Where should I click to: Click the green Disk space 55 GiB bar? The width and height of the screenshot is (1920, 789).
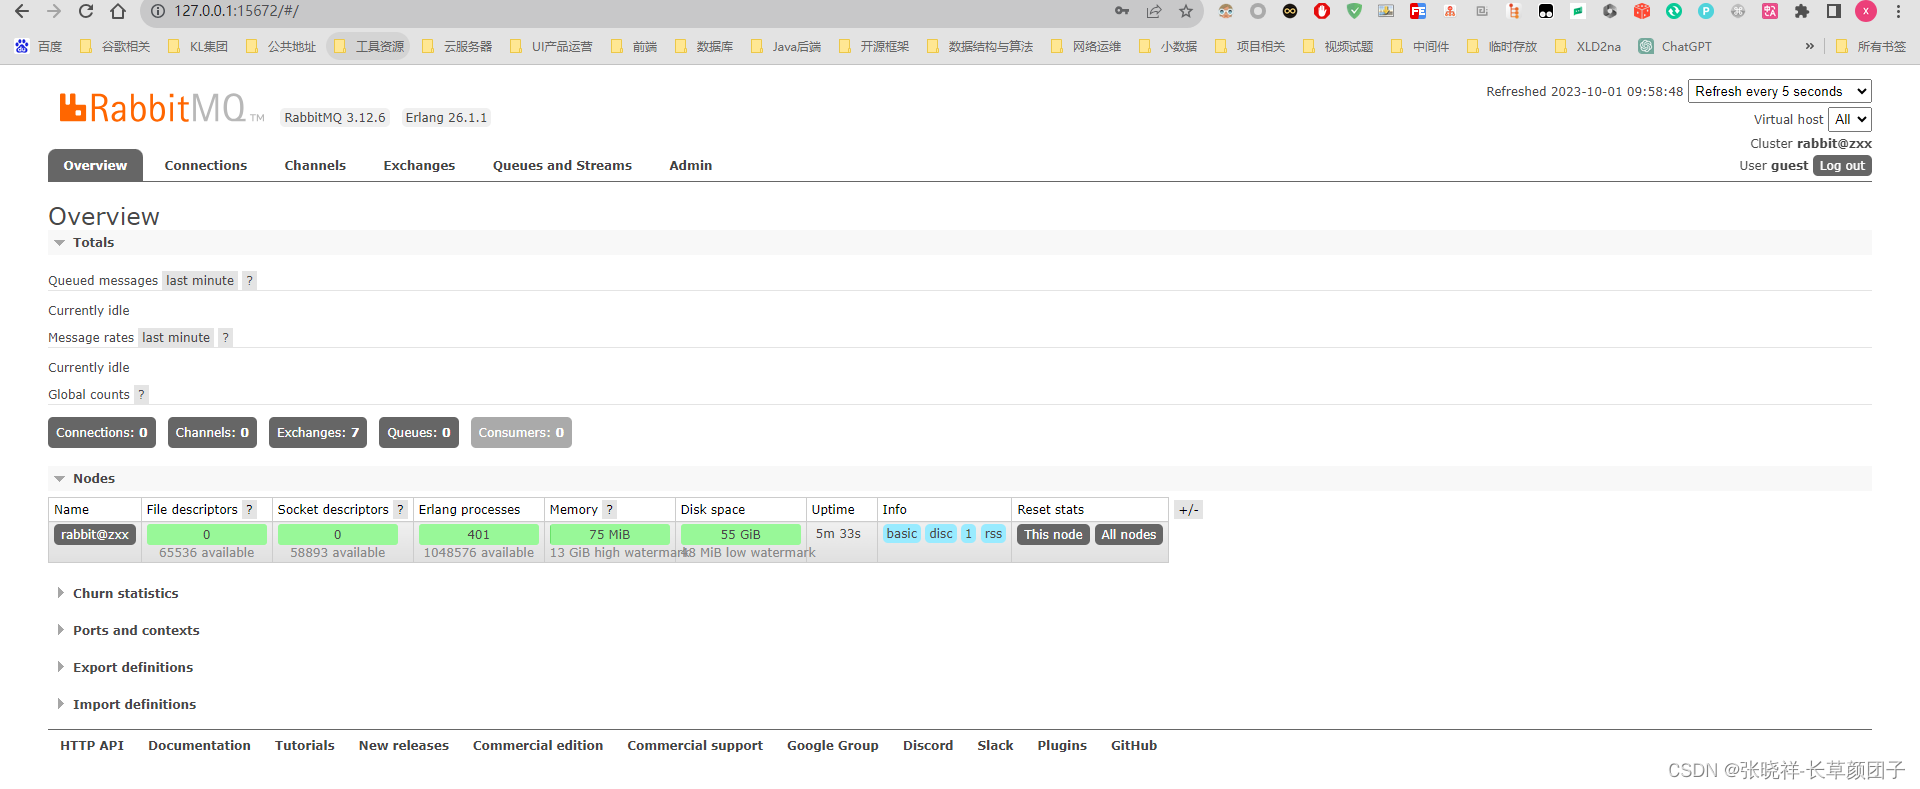741,535
